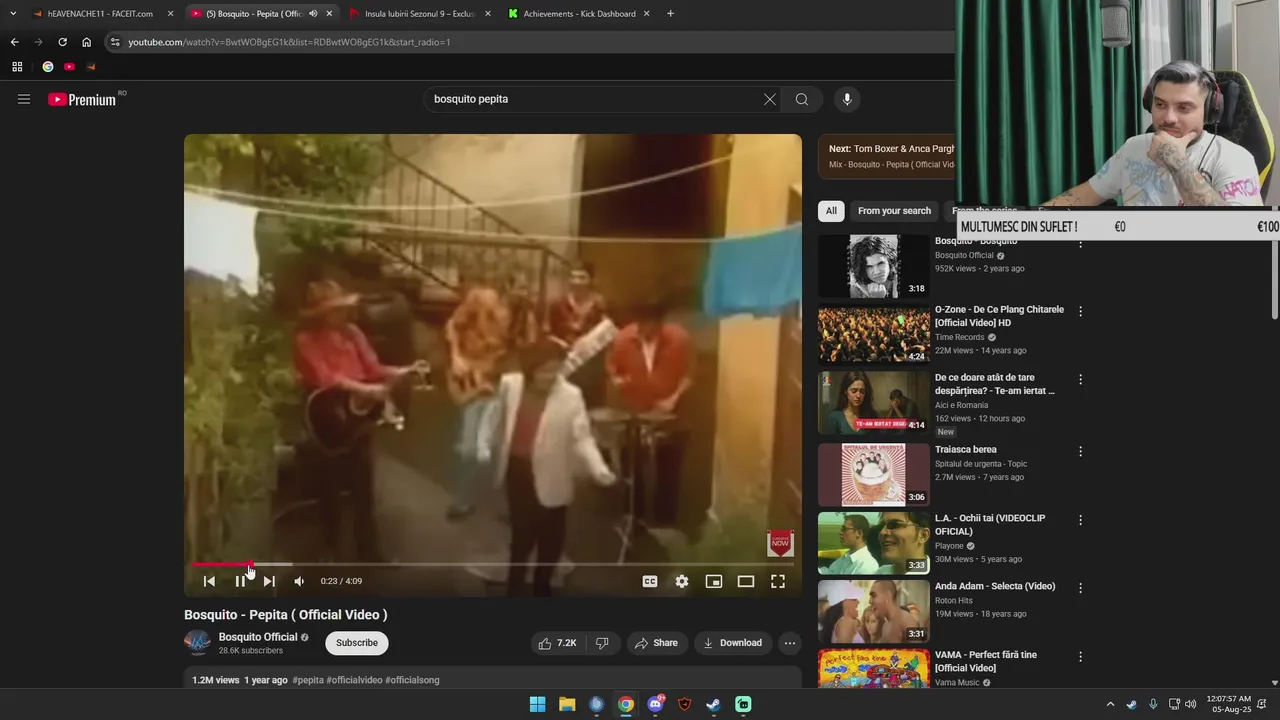Open File Explorer from taskbar
Screen dimensions: 1280x720
567,704
